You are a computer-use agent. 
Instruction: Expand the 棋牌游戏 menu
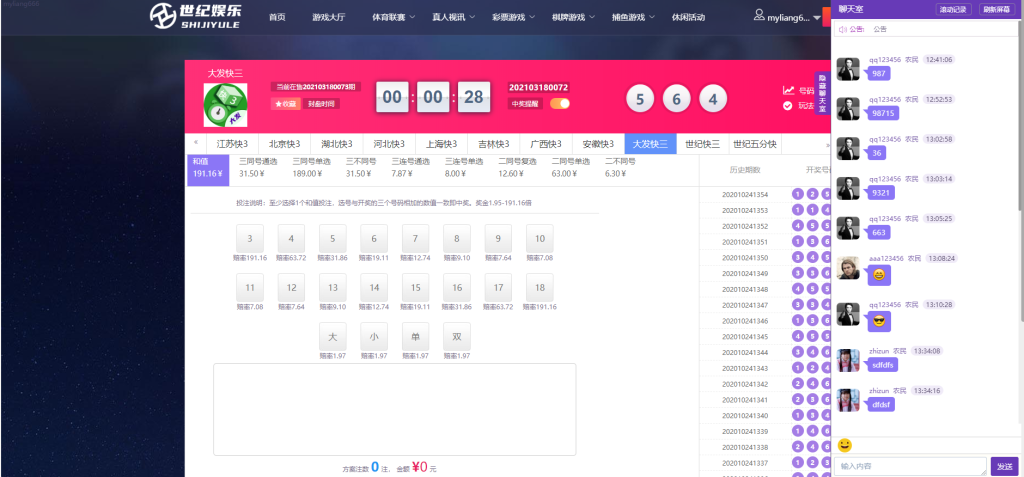tap(573, 17)
